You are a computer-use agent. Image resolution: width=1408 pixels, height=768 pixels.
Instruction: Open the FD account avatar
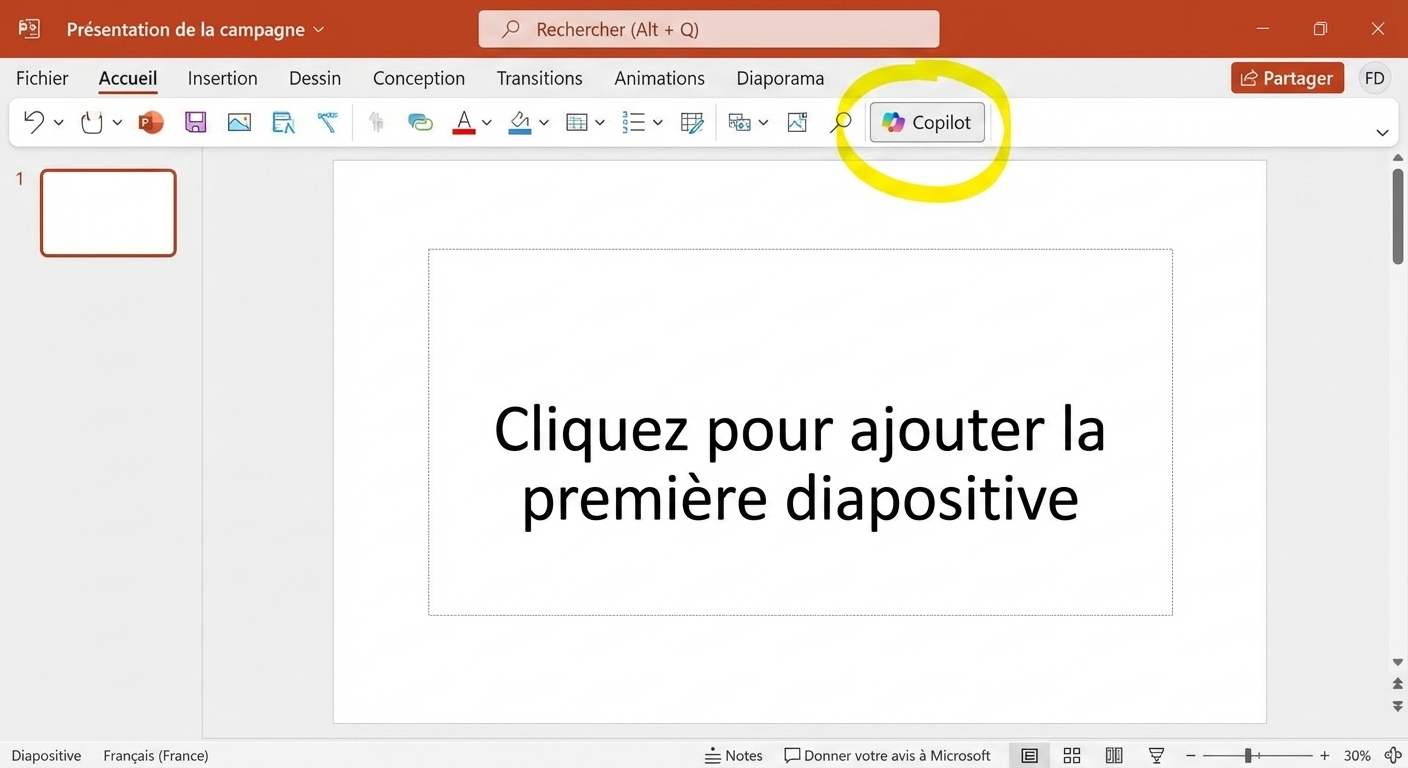pos(1375,78)
